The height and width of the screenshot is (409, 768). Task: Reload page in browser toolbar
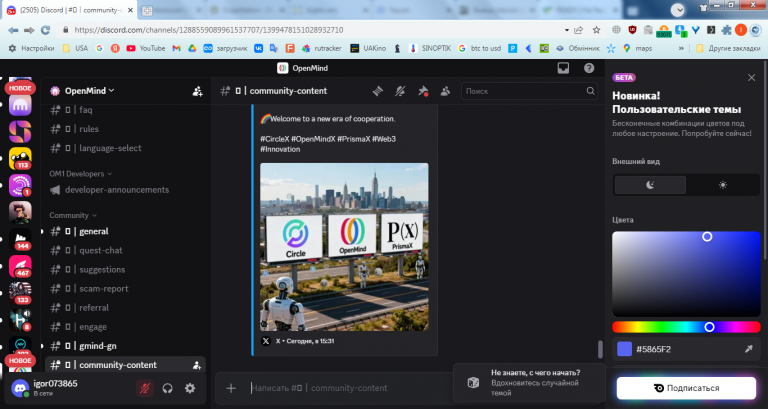point(46,30)
